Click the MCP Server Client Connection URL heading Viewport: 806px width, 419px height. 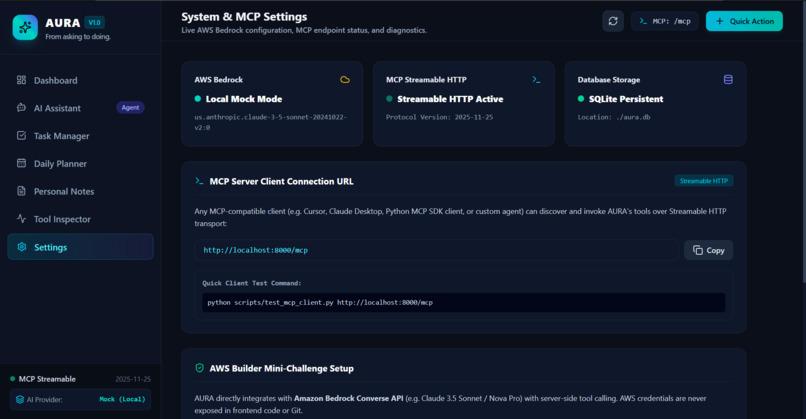click(282, 181)
